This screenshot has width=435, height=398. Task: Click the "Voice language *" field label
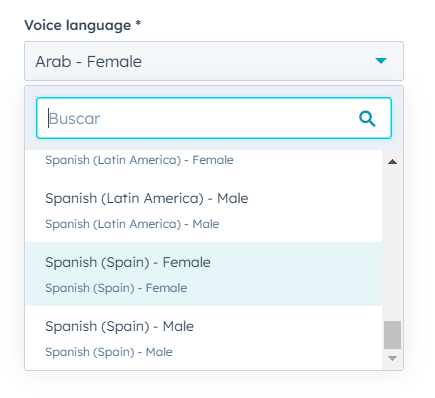pos(83,25)
